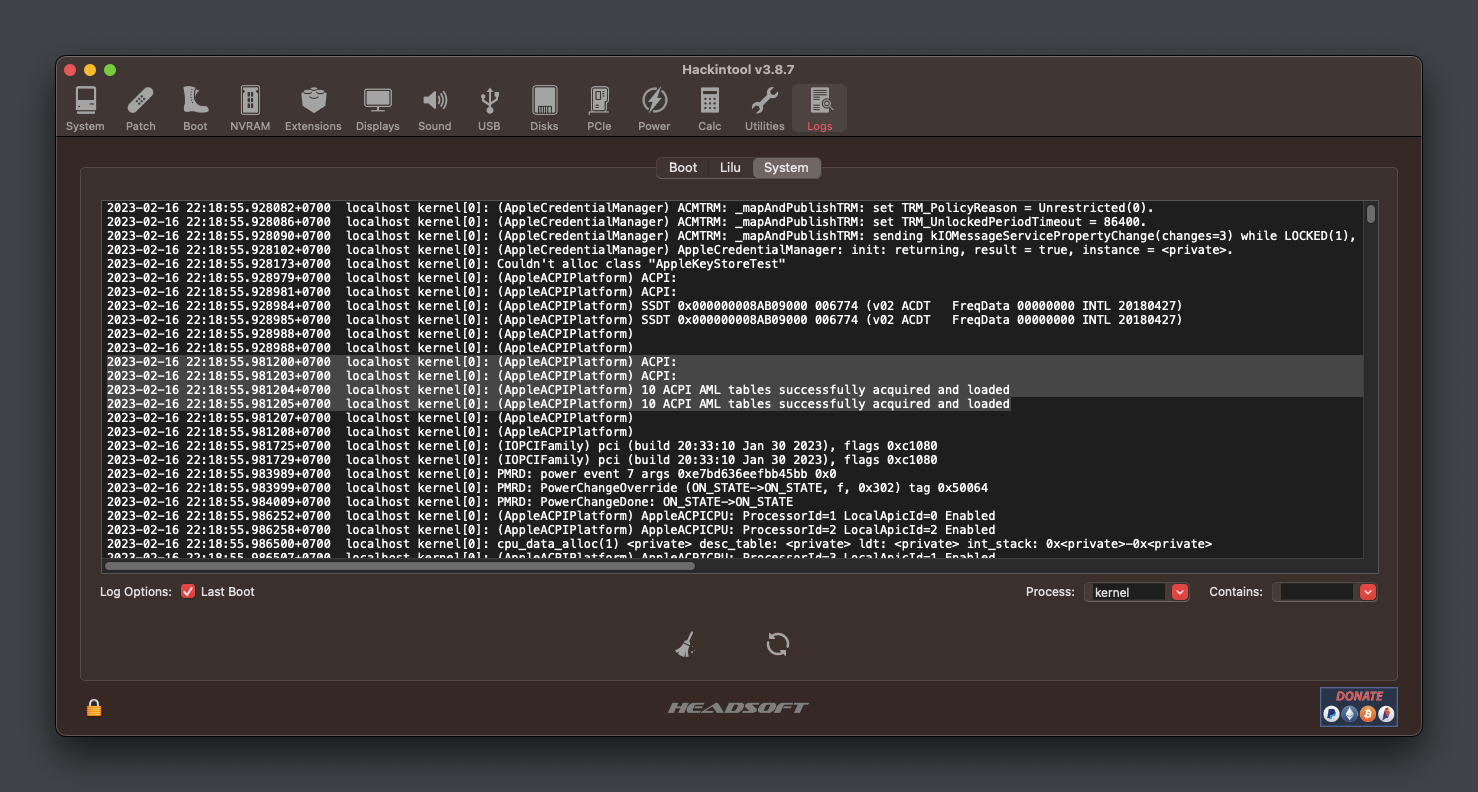Click the HEADSOFT logo
The width and height of the screenshot is (1478, 792).
(739, 708)
